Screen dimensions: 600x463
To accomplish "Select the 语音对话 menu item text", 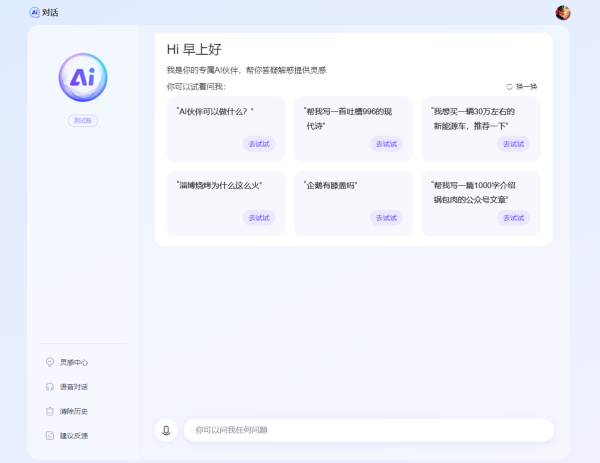I will (74, 387).
